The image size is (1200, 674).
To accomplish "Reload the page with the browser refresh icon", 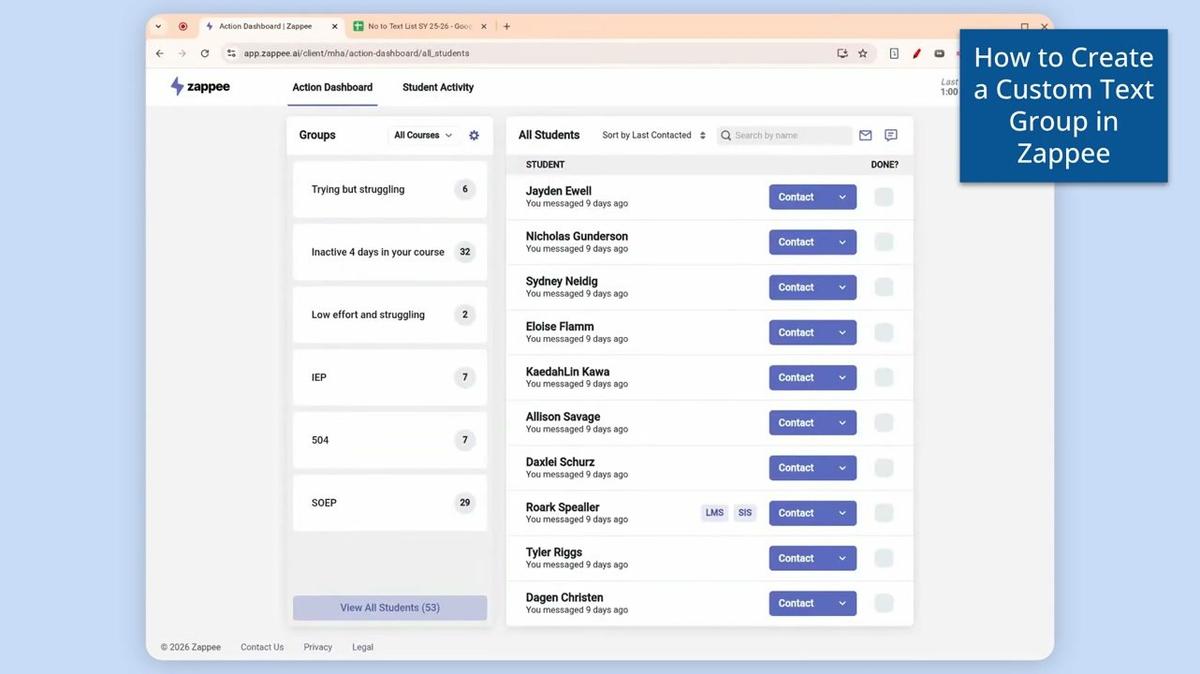I will point(205,53).
